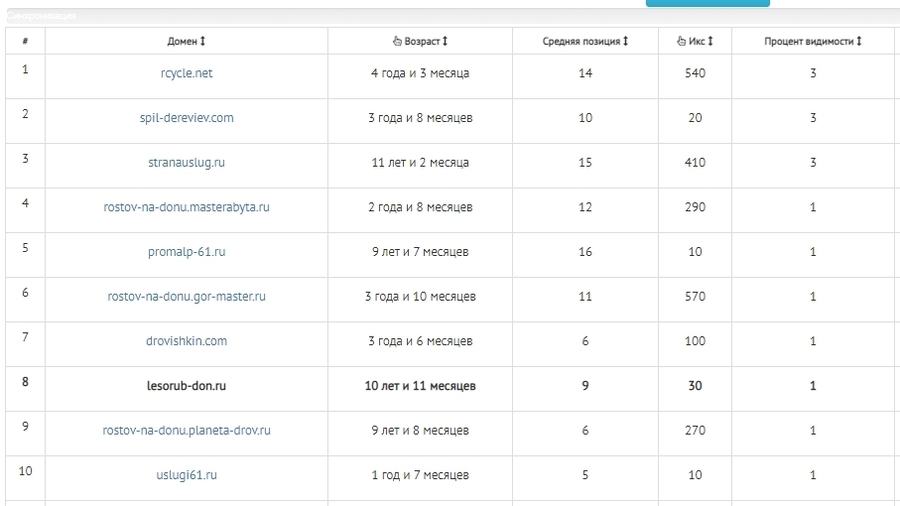Click average position 9 for lesorub-don.ru
Viewport: 900px width, 506px height.
[x=585, y=386]
